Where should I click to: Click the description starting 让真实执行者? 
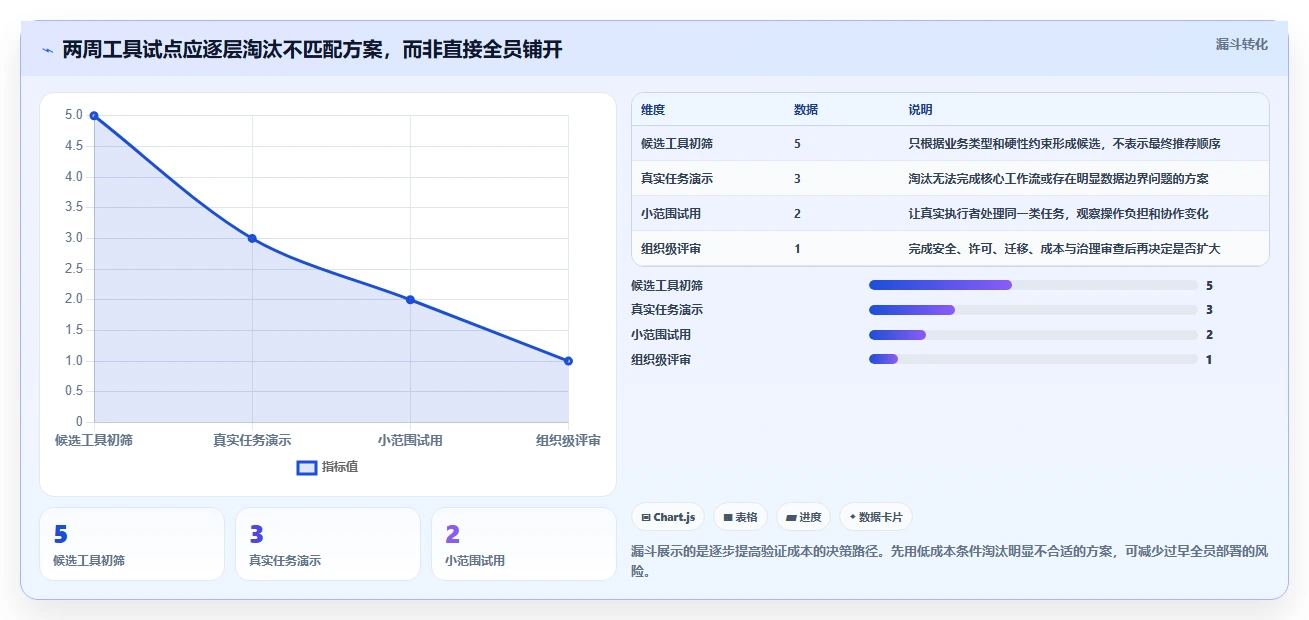pyautogui.click(x=1058, y=213)
